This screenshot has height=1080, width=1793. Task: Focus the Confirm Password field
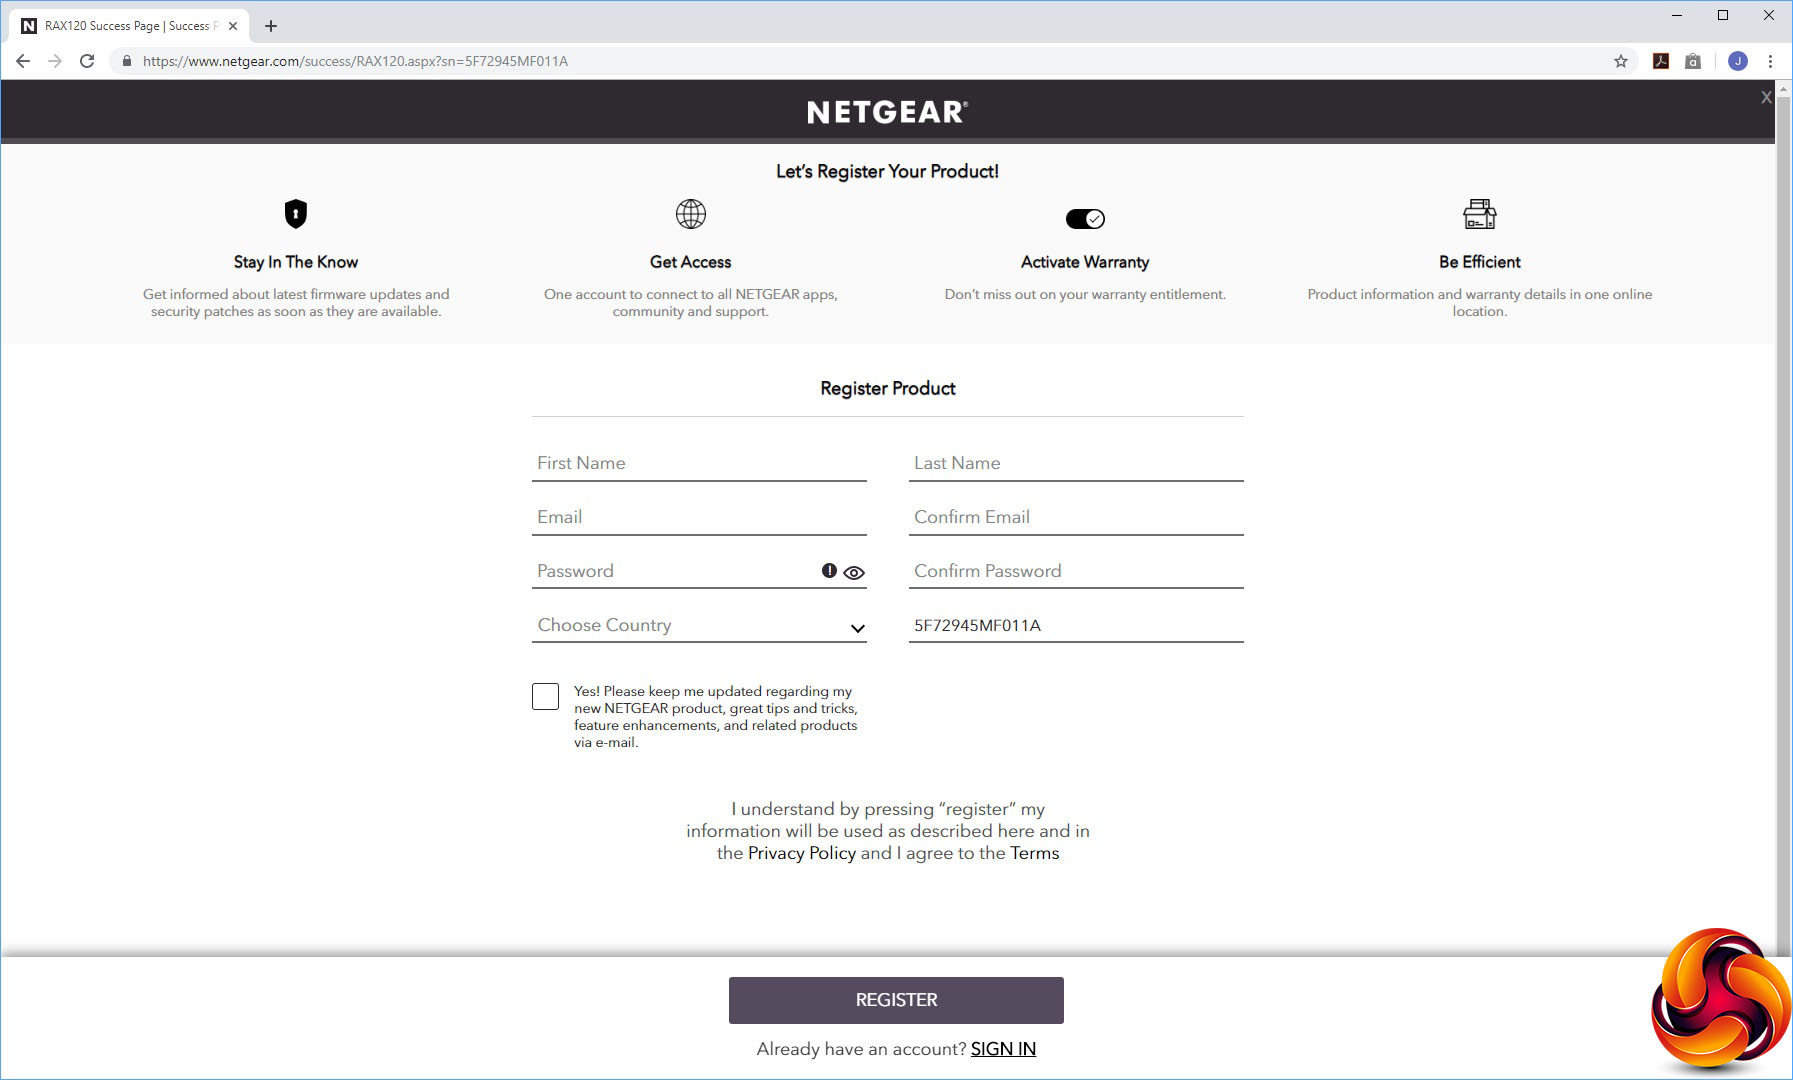[x=1076, y=571]
